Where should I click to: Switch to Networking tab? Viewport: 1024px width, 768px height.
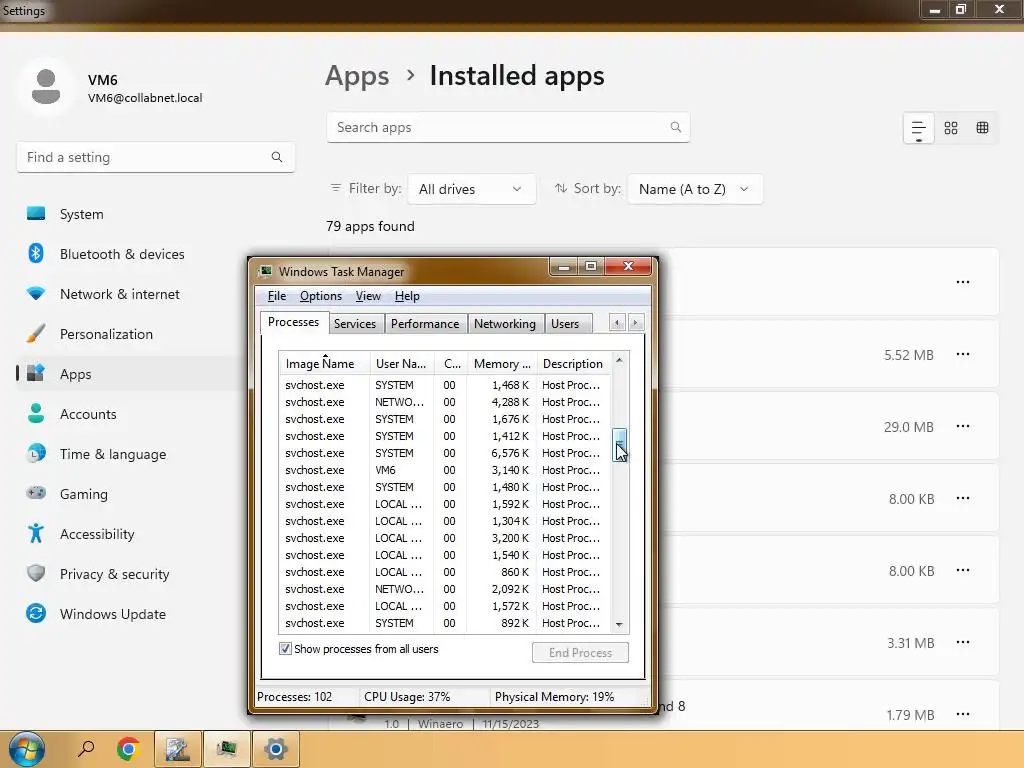coord(505,324)
